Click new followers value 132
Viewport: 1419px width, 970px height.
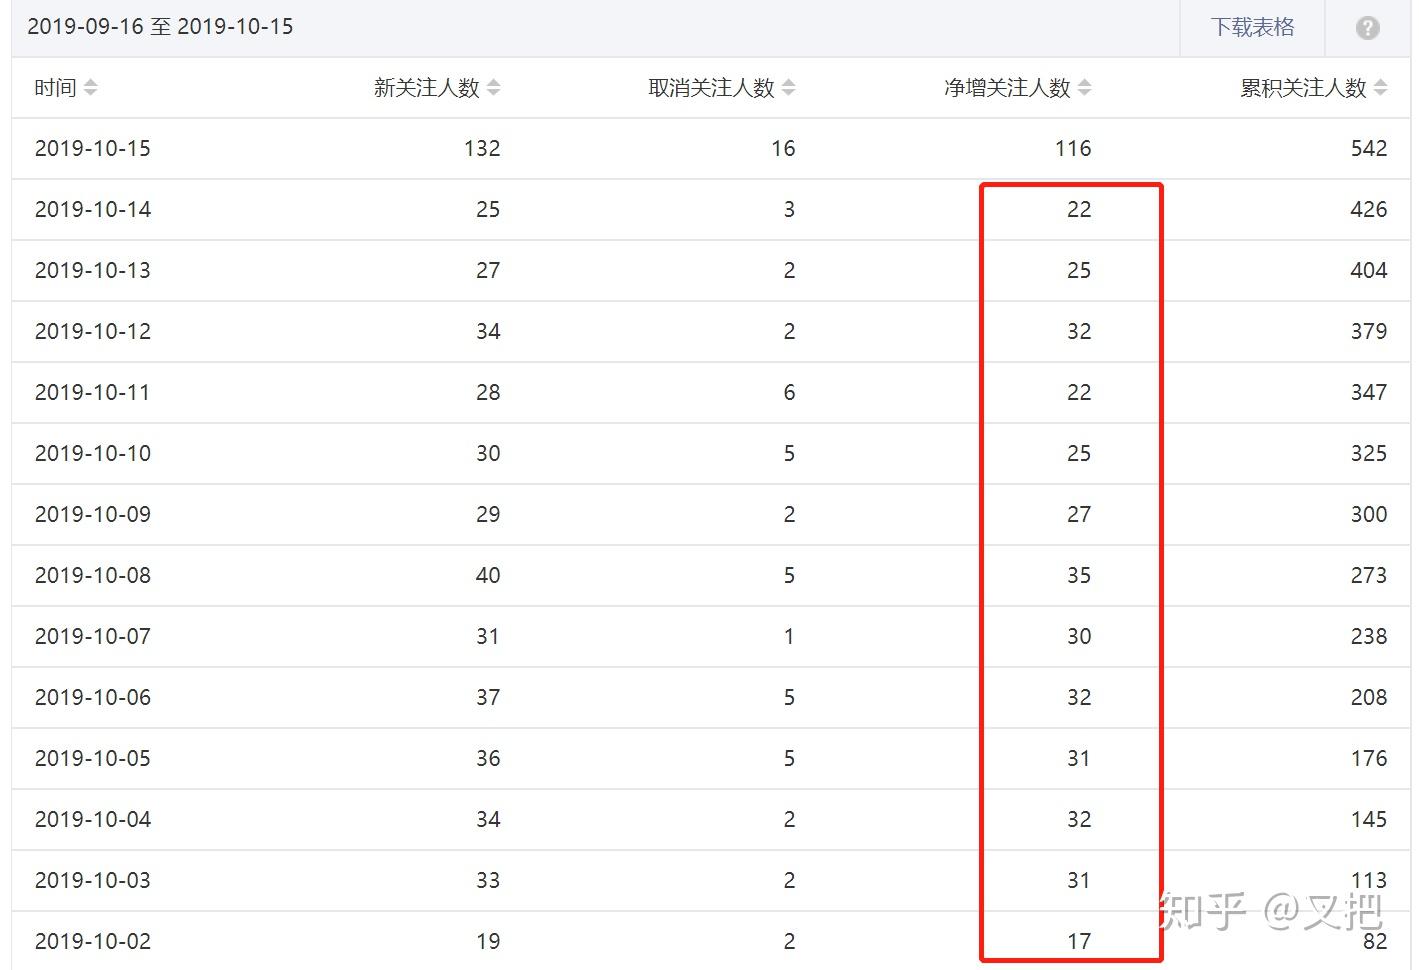(x=482, y=149)
